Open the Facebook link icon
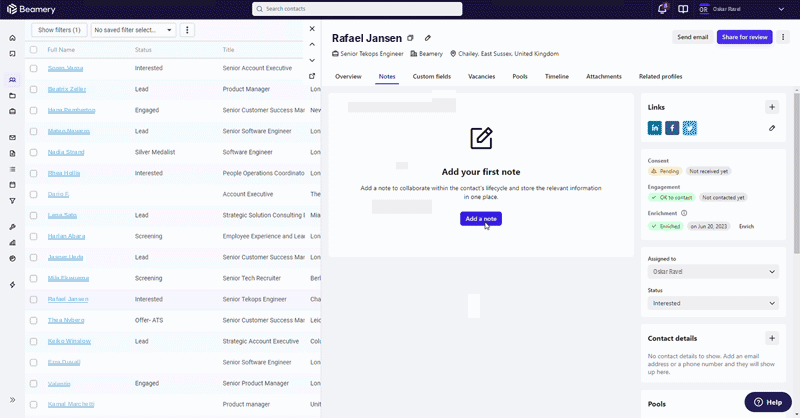The image size is (800, 418). click(x=672, y=128)
